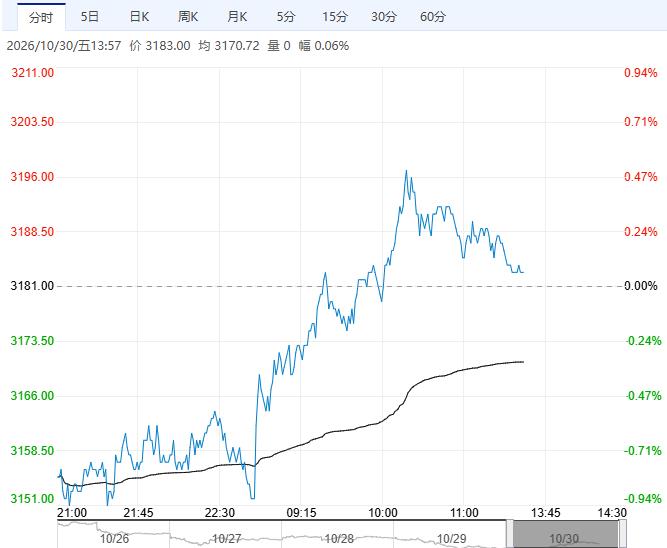Viewport: 667px width, 548px height.
Task: Click 10/28 in the navigator timeline
Action: (339, 539)
